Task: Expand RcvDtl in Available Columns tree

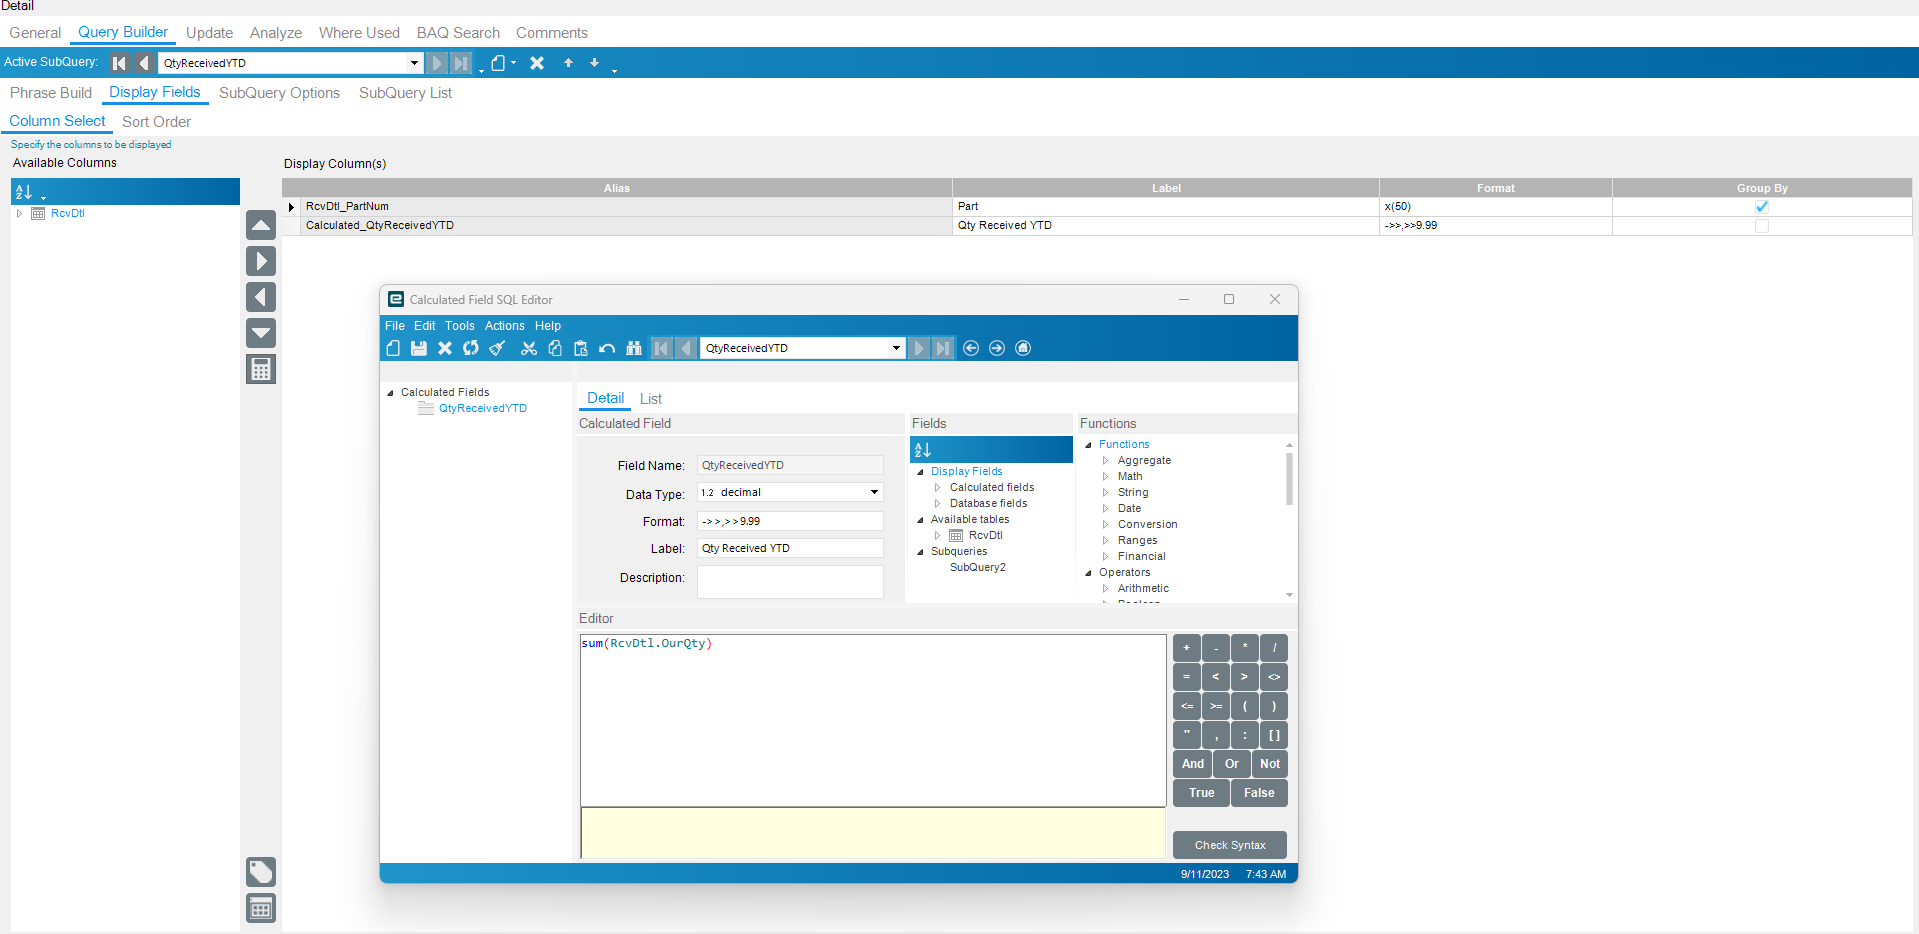Action: 19,213
